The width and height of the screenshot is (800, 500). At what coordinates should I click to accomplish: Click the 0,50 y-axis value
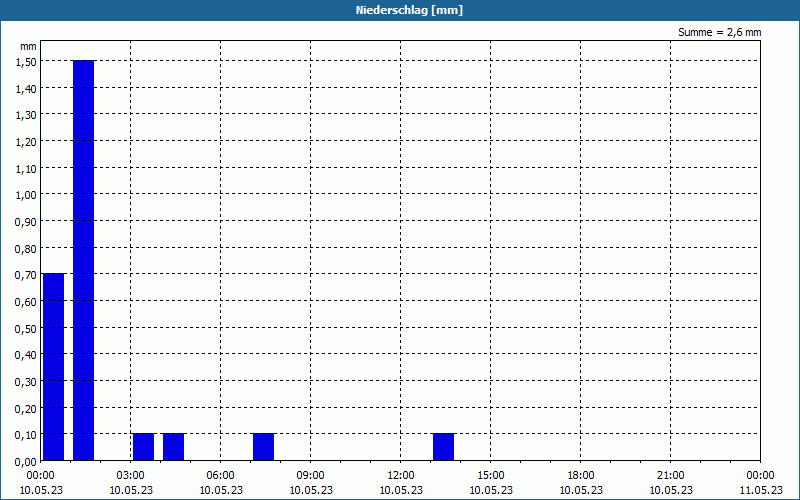click(26, 329)
